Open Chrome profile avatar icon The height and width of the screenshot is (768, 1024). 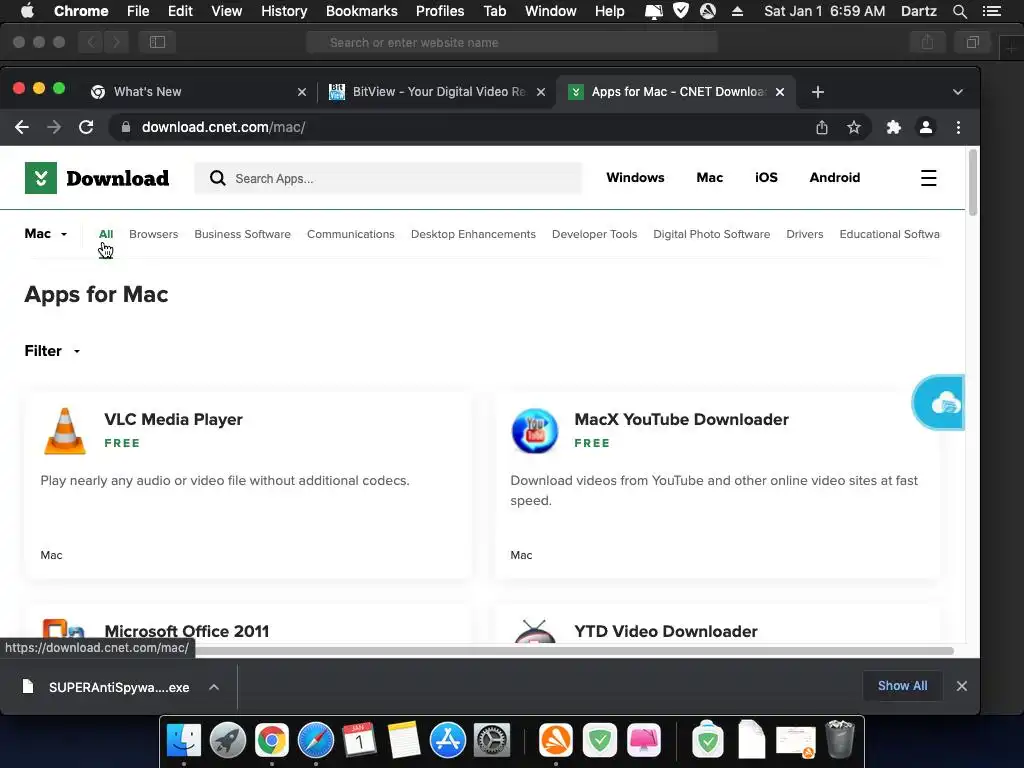click(x=925, y=127)
